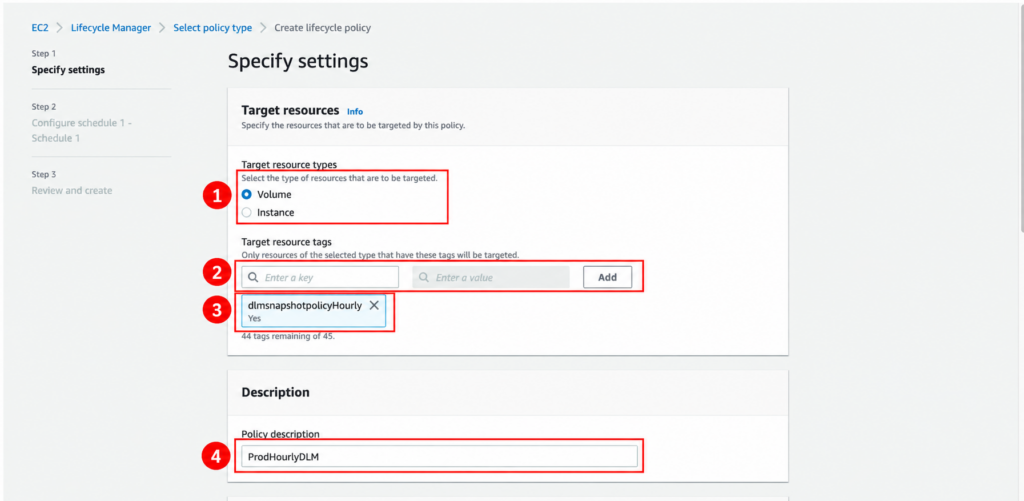This screenshot has width=1024, height=501.
Task: Click the search icon in value field
Action: [x=423, y=278]
